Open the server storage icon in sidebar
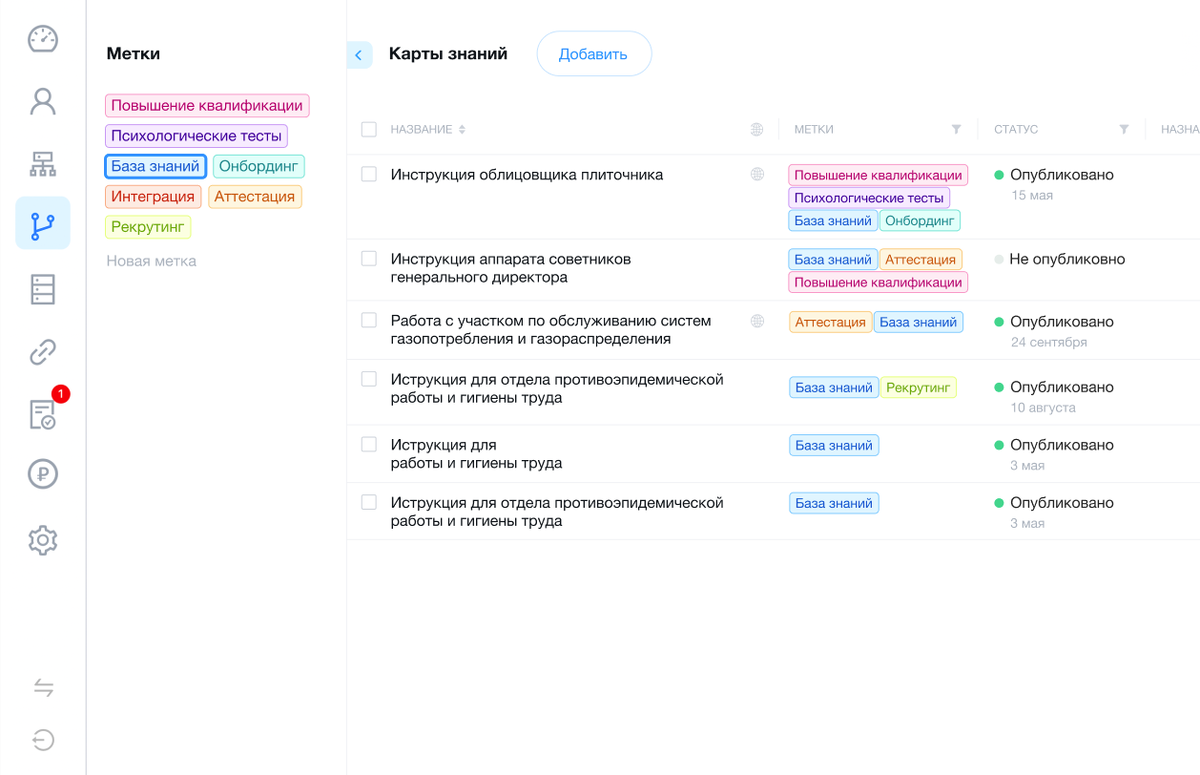1200x775 pixels. point(43,289)
